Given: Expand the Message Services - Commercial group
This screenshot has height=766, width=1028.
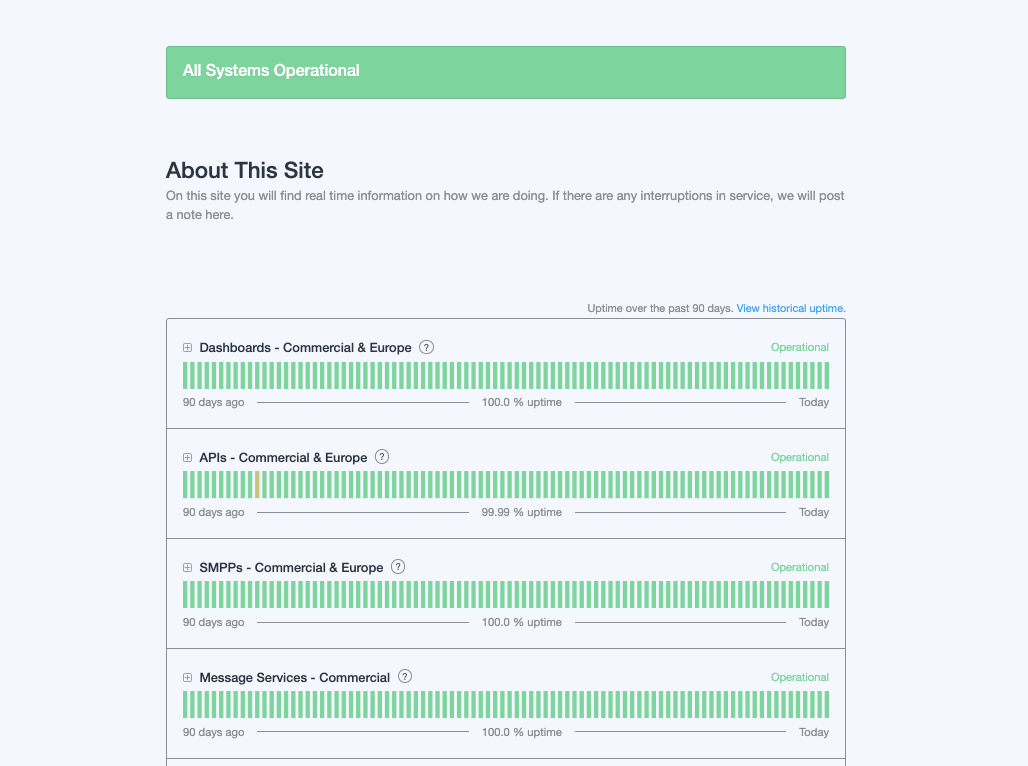Looking at the screenshot, I should (x=187, y=678).
